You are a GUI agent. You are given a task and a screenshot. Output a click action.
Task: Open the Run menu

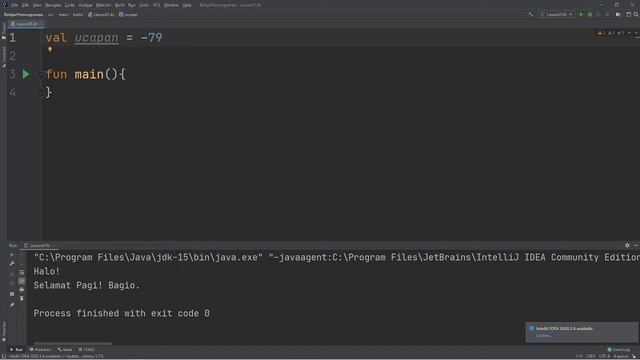click(131, 5)
